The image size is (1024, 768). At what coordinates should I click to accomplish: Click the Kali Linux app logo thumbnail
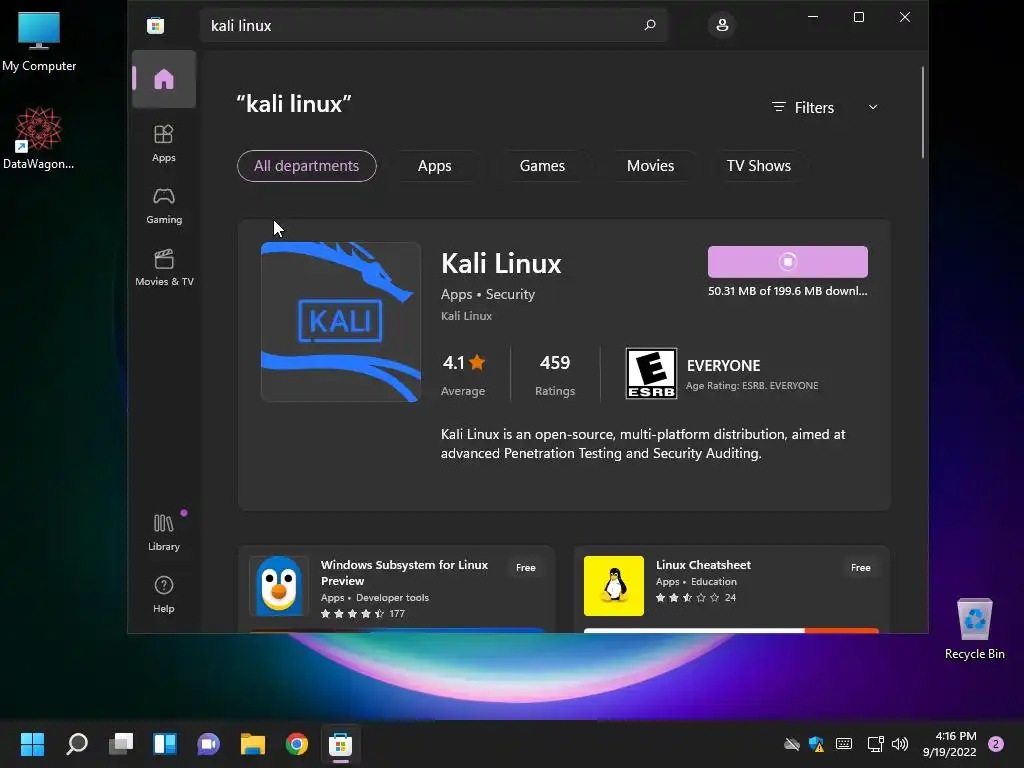(x=341, y=322)
